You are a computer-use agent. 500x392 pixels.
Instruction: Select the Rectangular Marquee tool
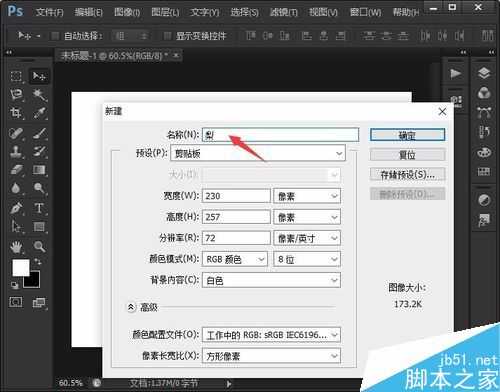(x=16, y=76)
